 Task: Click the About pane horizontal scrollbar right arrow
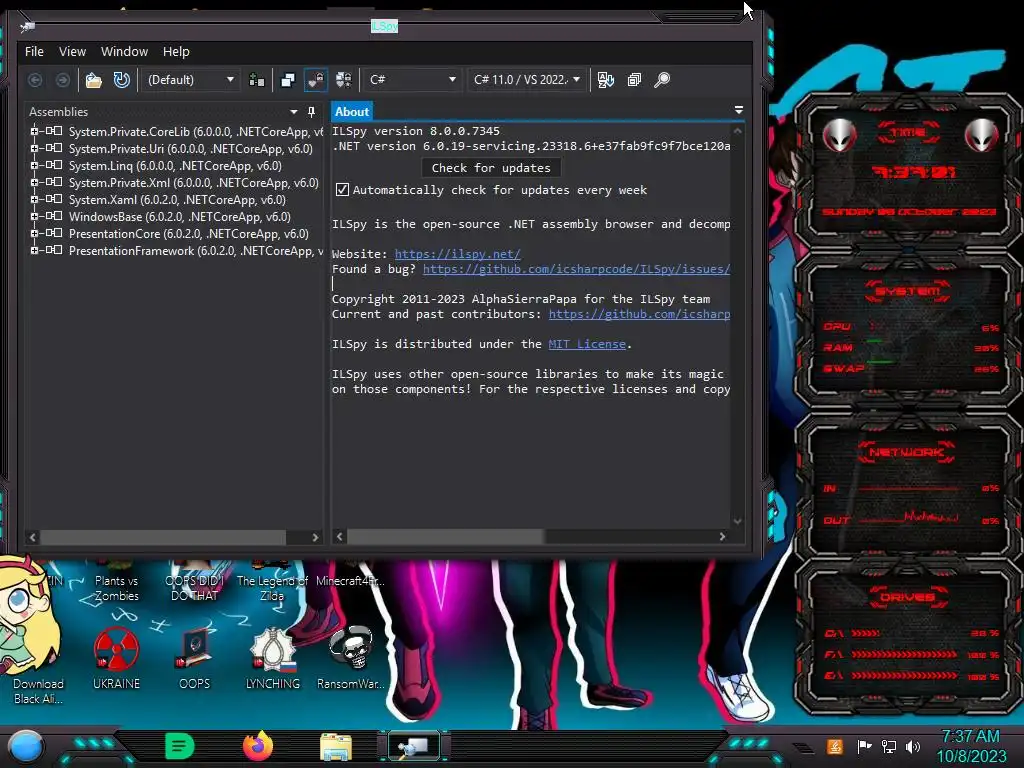pos(722,537)
